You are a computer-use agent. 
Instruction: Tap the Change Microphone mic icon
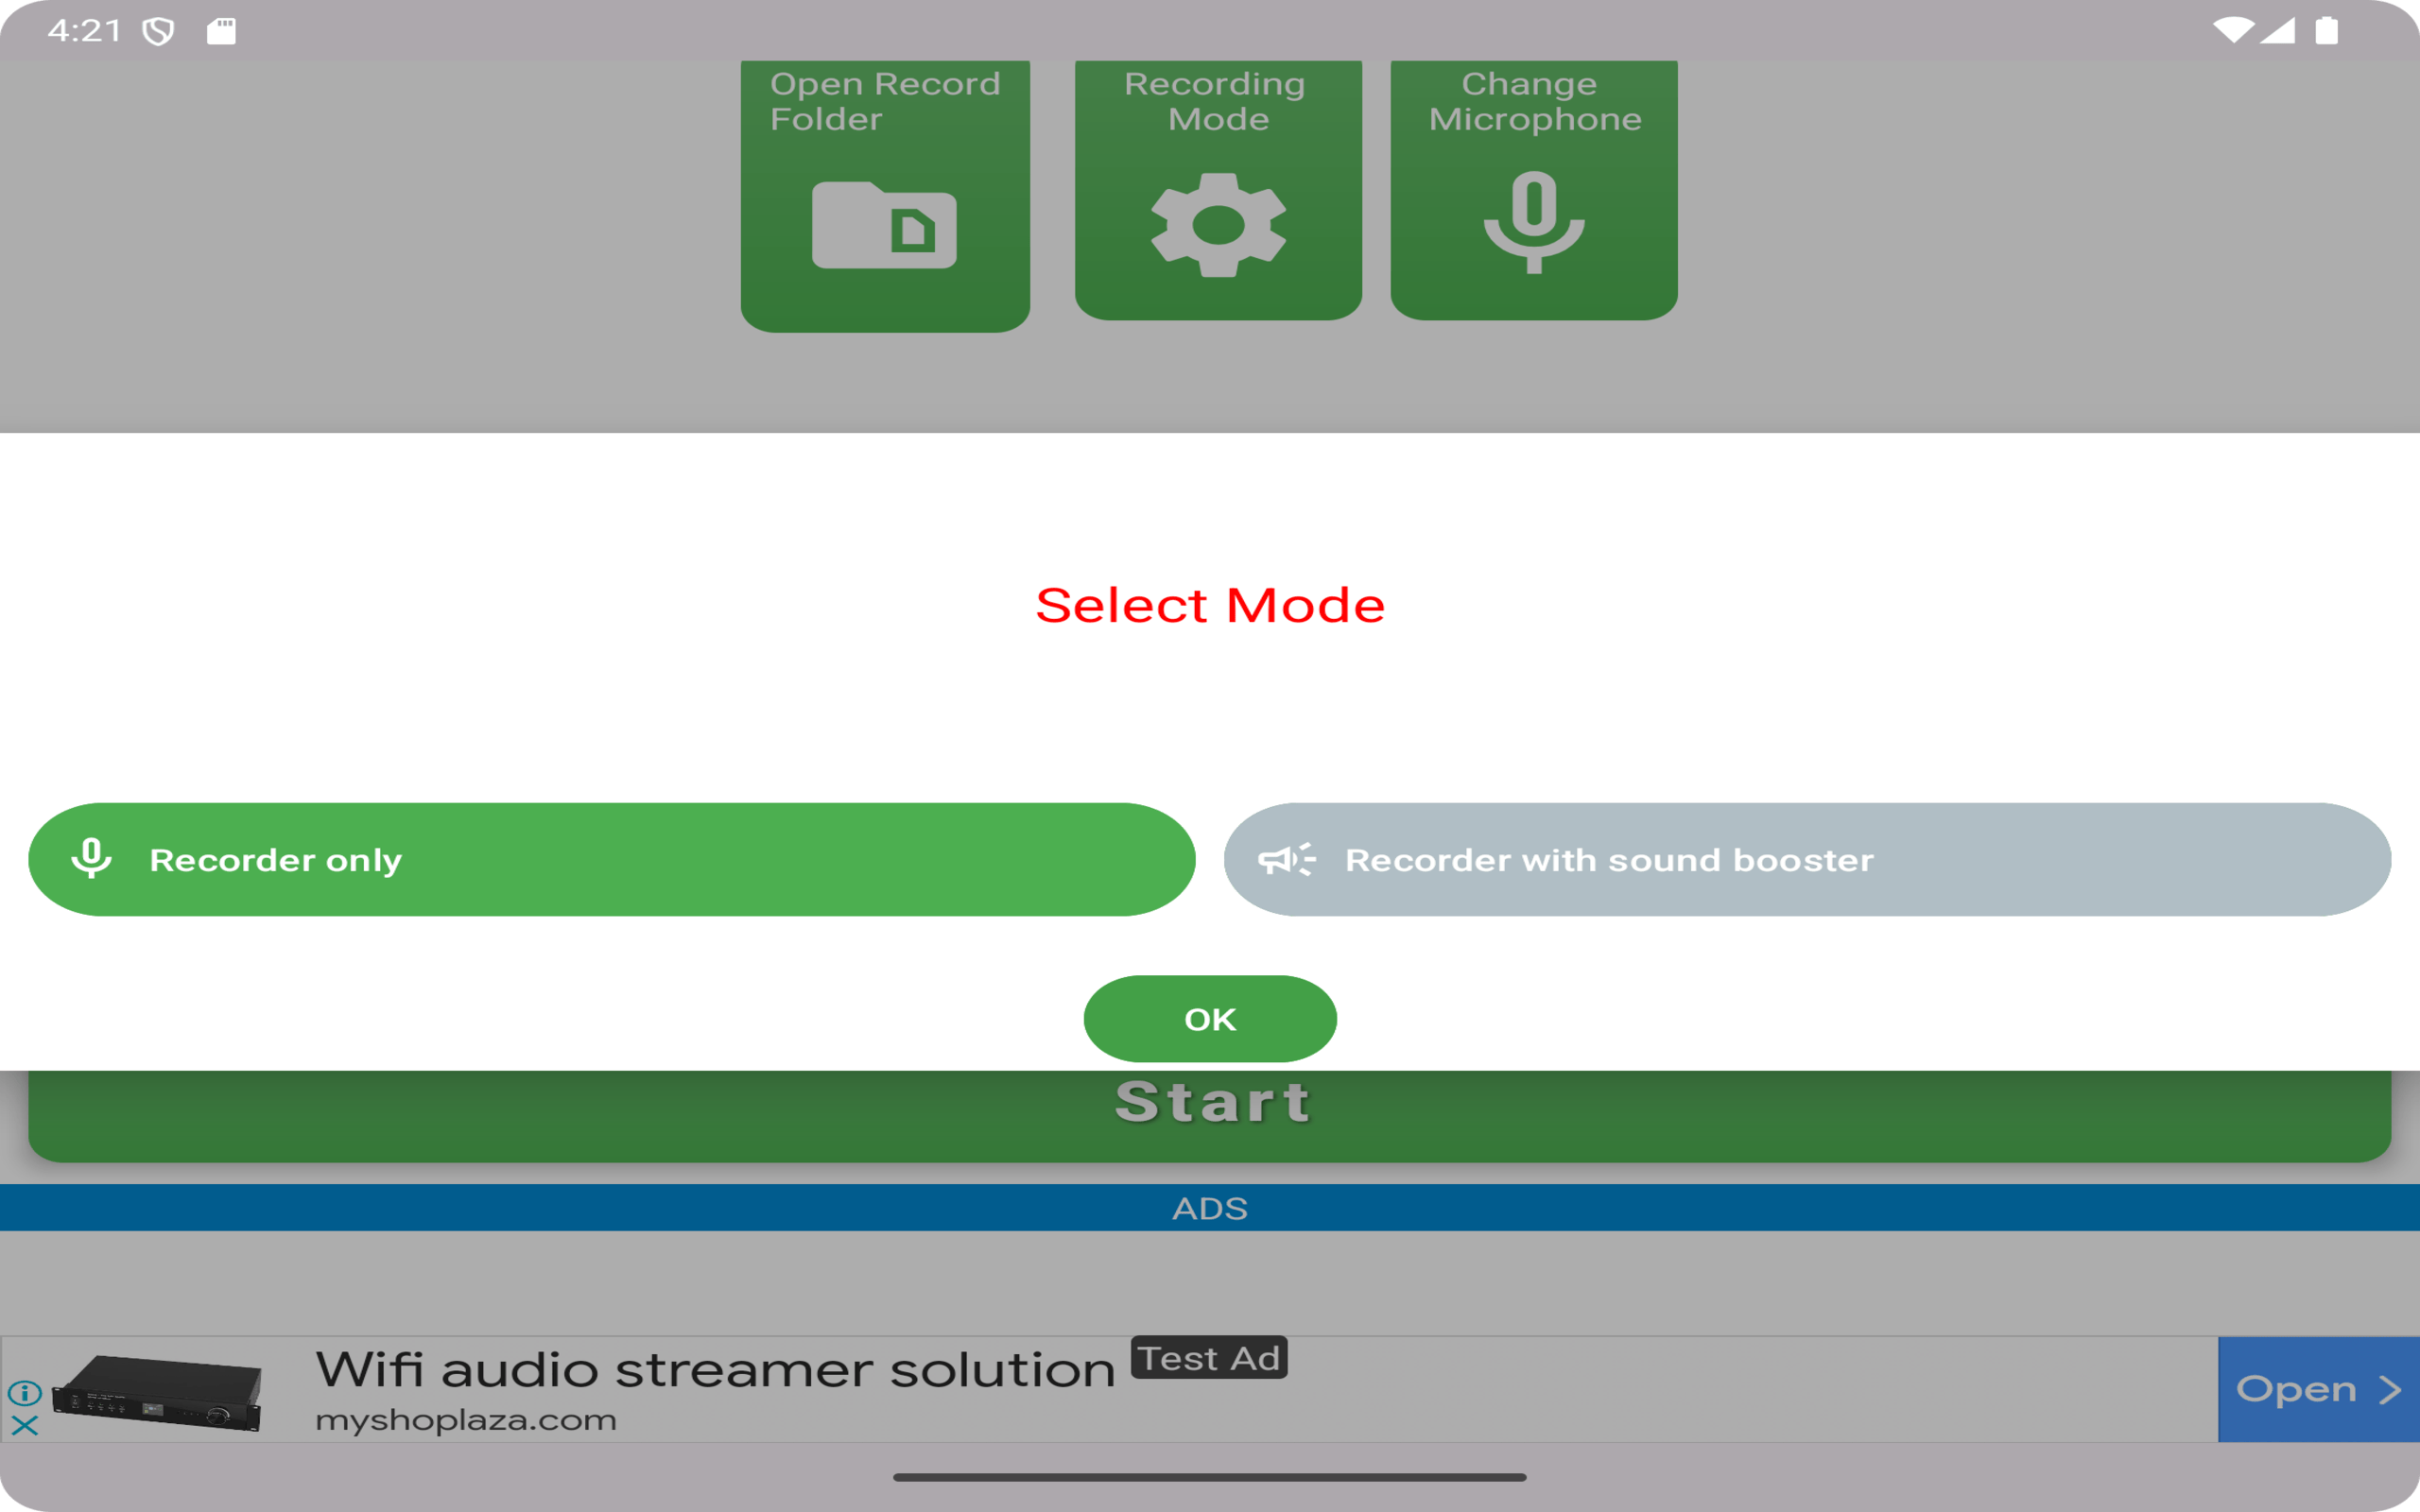point(1534,222)
